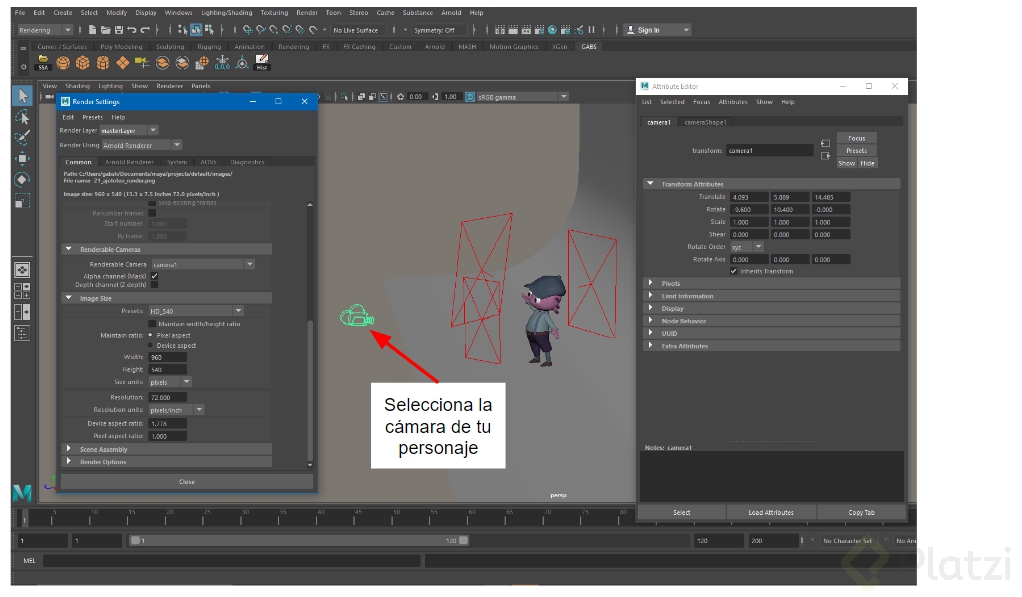
Task: Expand the Scene Assembly section
Action: coord(167,450)
